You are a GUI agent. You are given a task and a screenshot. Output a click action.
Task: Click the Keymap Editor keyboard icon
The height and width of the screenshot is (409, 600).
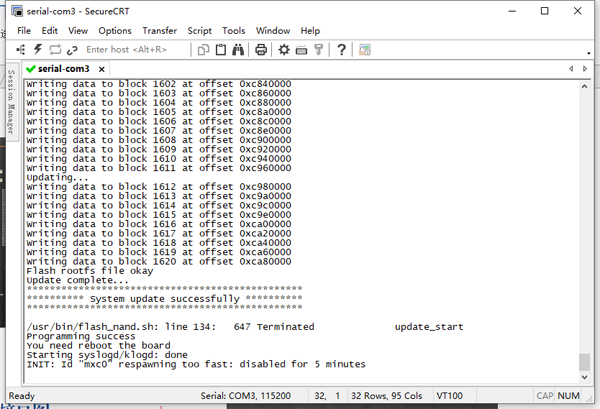302,50
